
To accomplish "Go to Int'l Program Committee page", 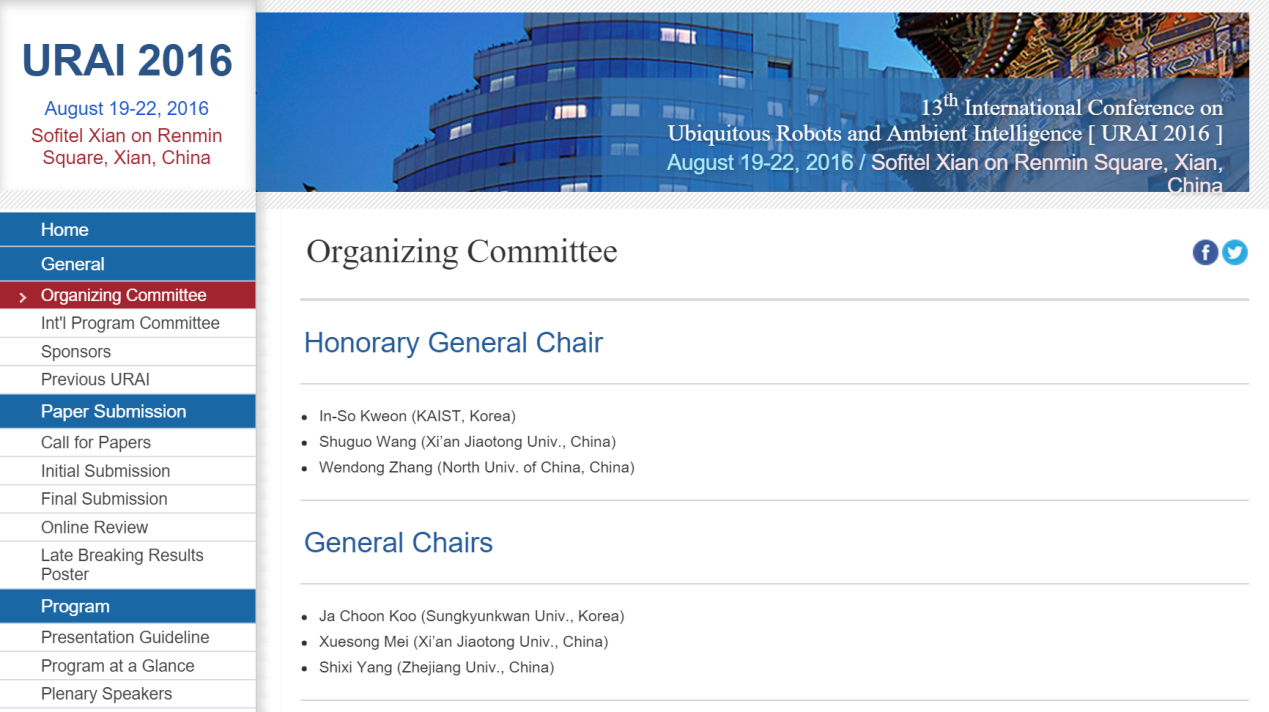I will 130,323.
